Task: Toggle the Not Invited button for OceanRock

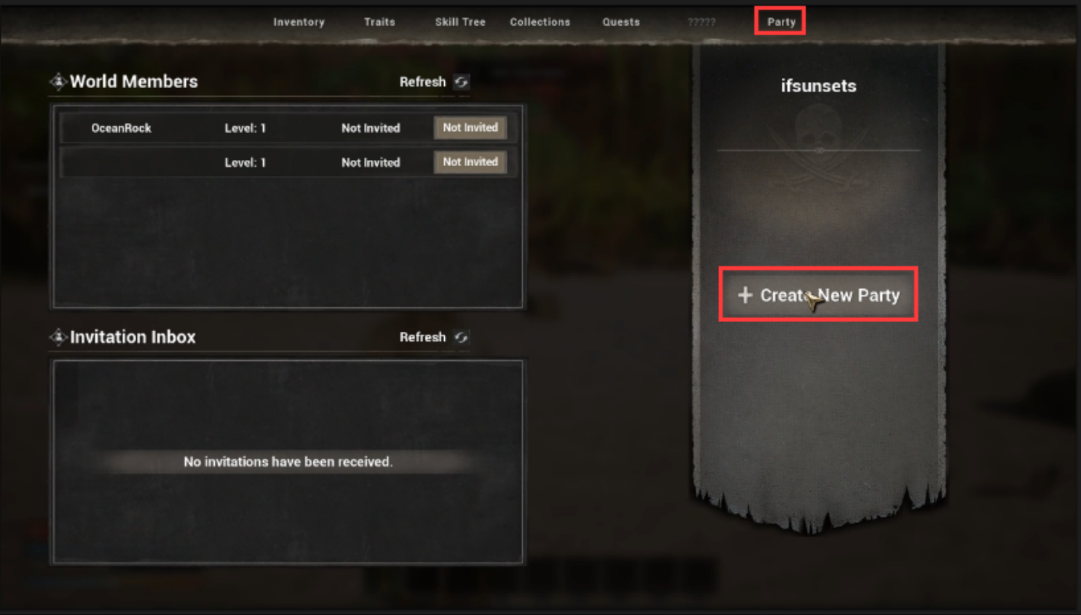Action: (x=470, y=128)
